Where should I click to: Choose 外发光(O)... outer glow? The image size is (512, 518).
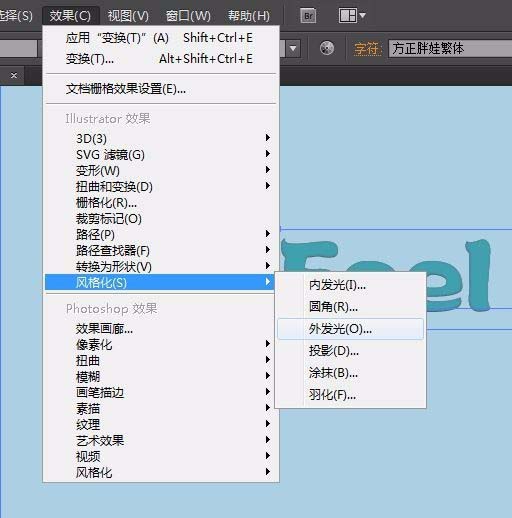pos(350,329)
